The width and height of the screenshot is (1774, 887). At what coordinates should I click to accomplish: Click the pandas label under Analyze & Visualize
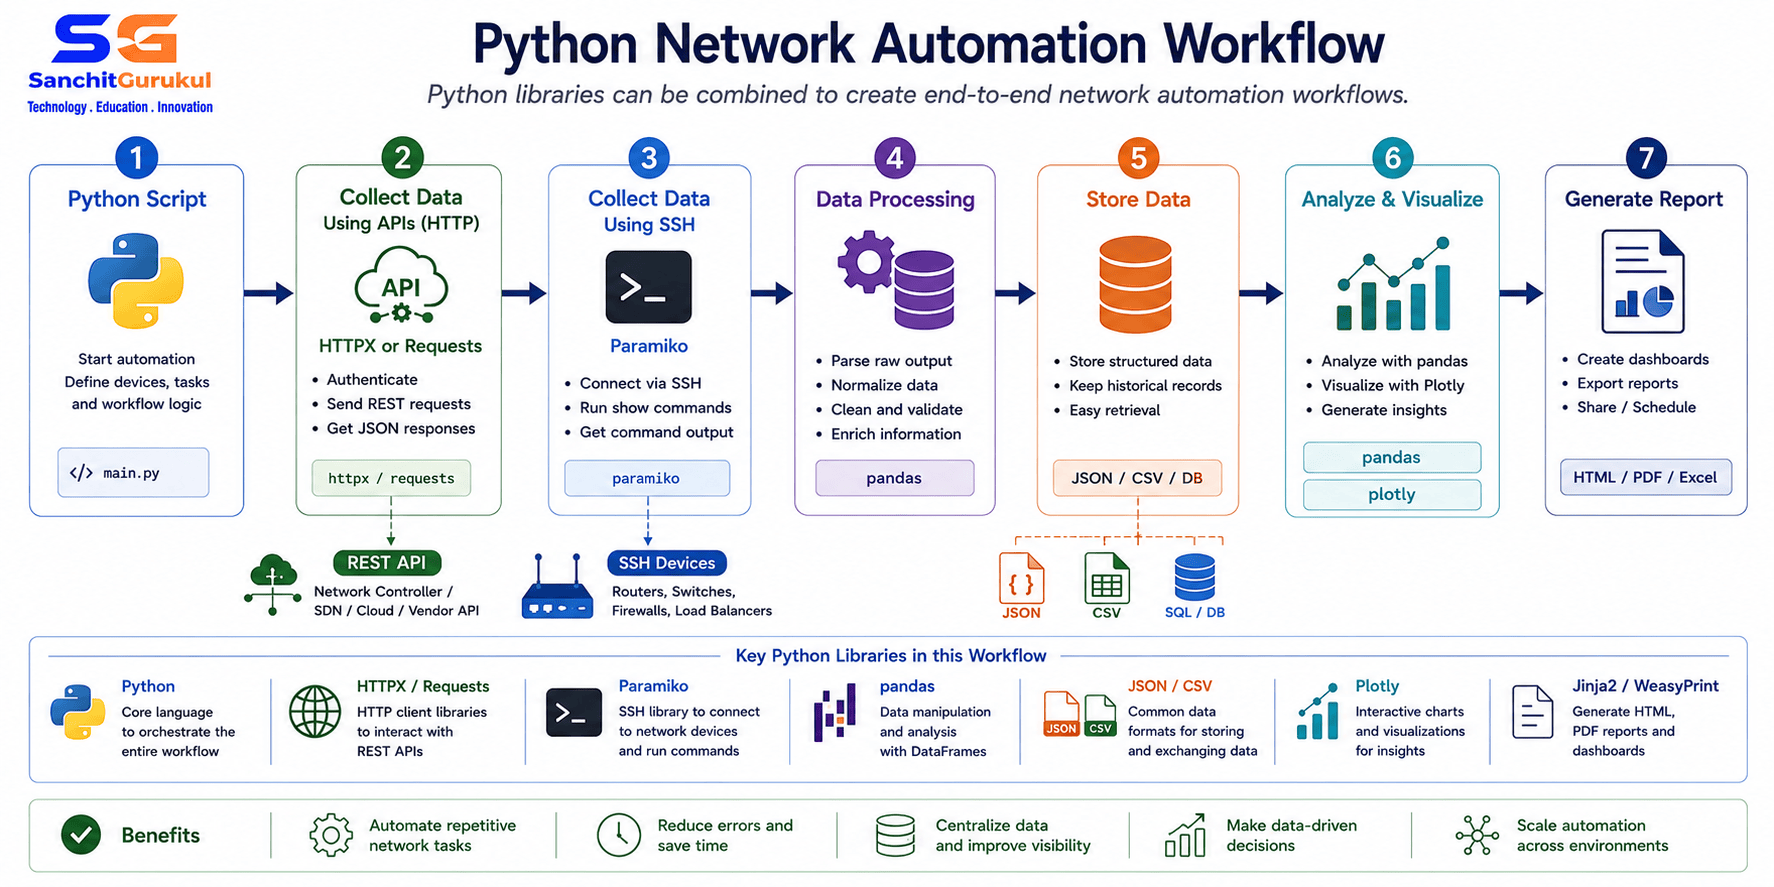pos(1391,457)
